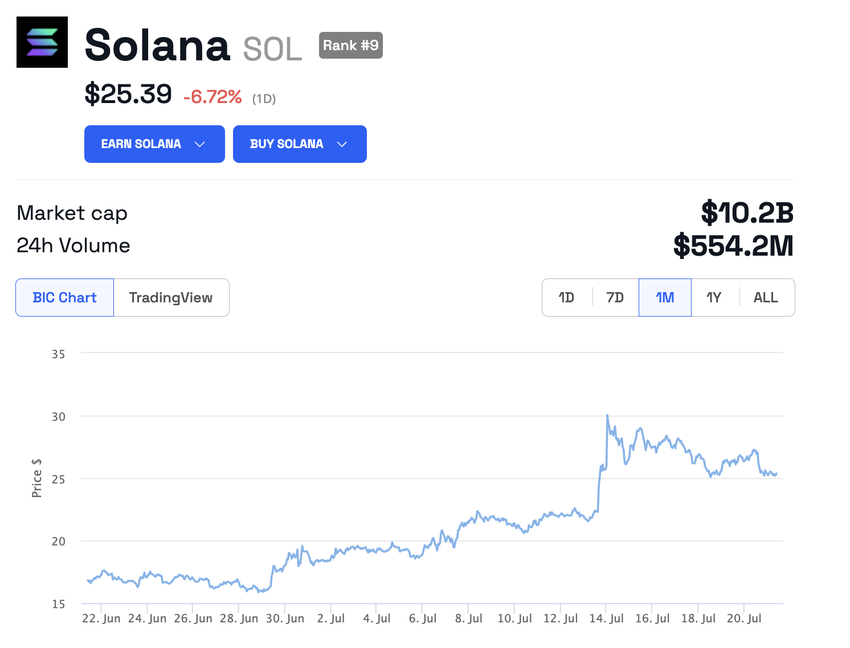The image size is (850, 648).
Task: Click the -6.72% price change indicator
Action: click(212, 97)
